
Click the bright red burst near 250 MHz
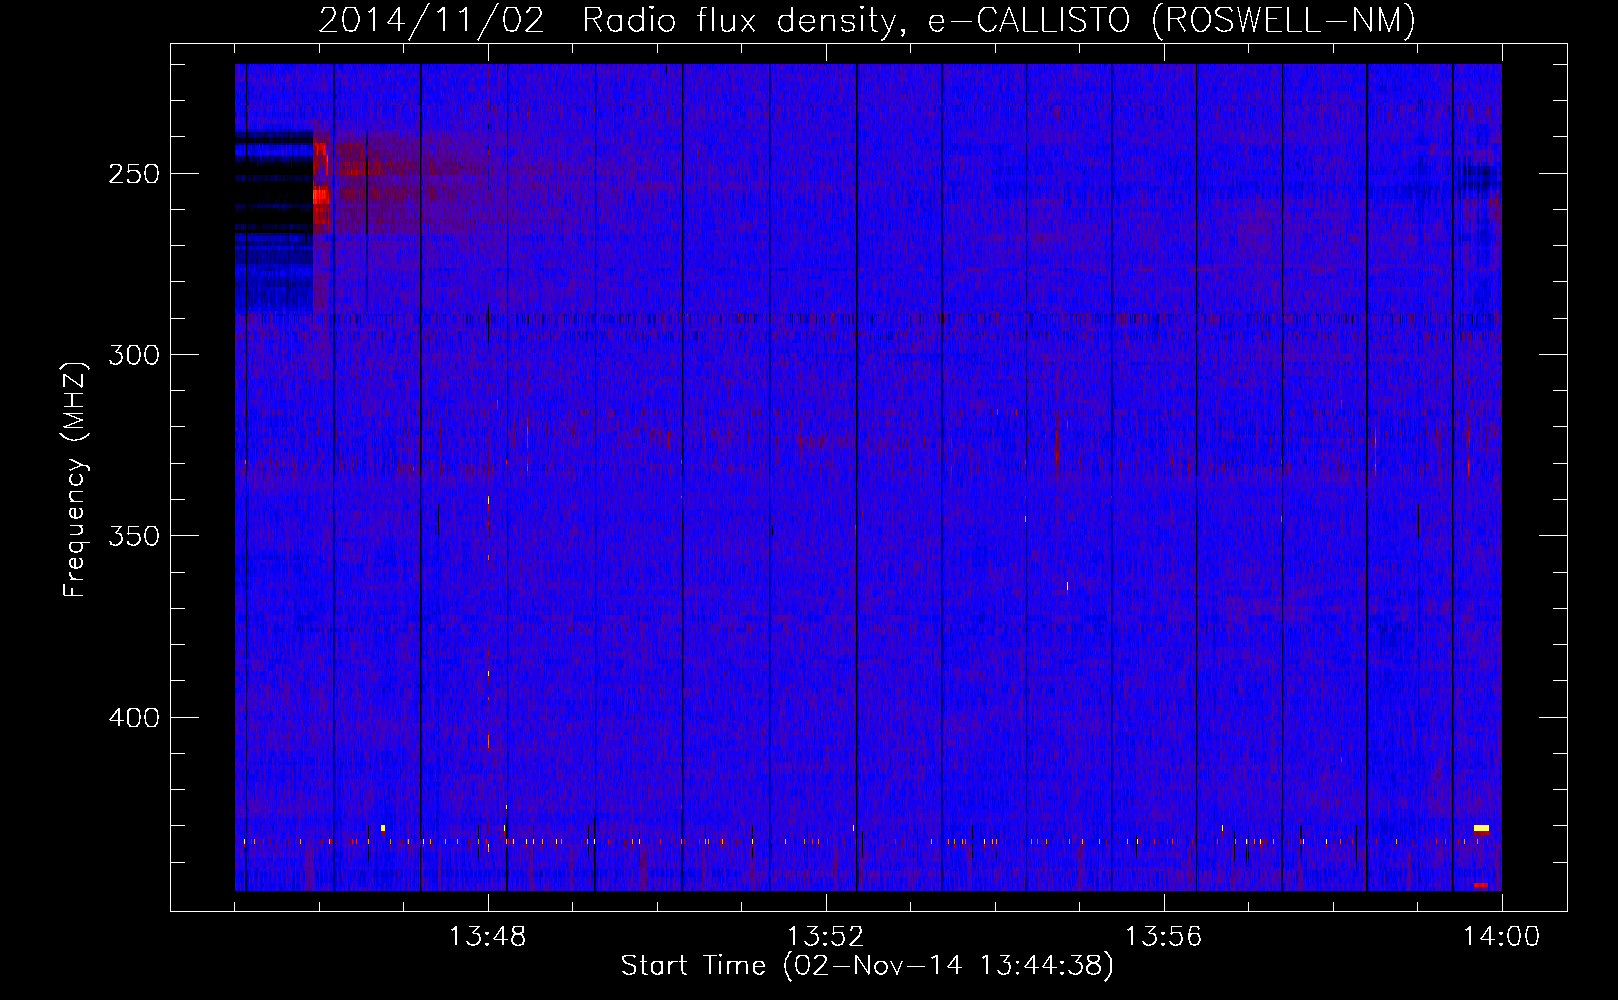tap(320, 188)
